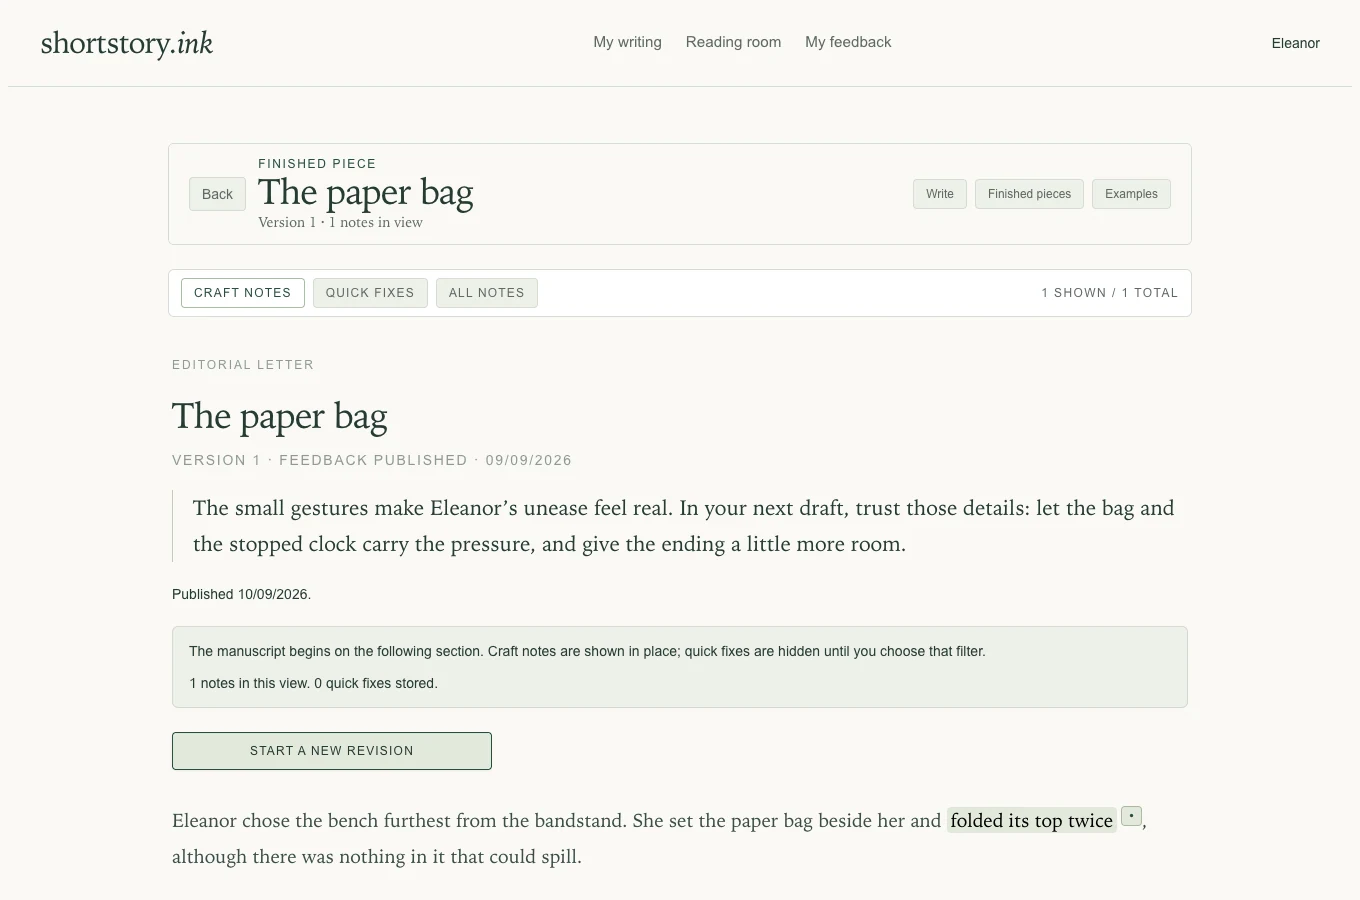Go to Finished pieces

click(x=1029, y=194)
